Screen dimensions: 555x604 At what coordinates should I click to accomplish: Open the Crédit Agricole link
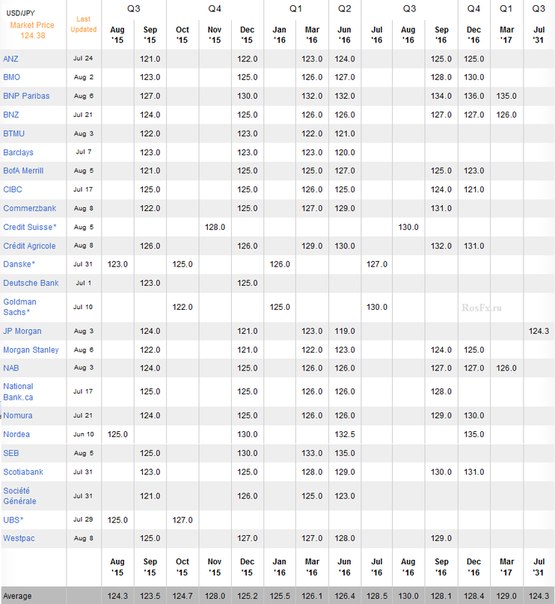(x=29, y=246)
